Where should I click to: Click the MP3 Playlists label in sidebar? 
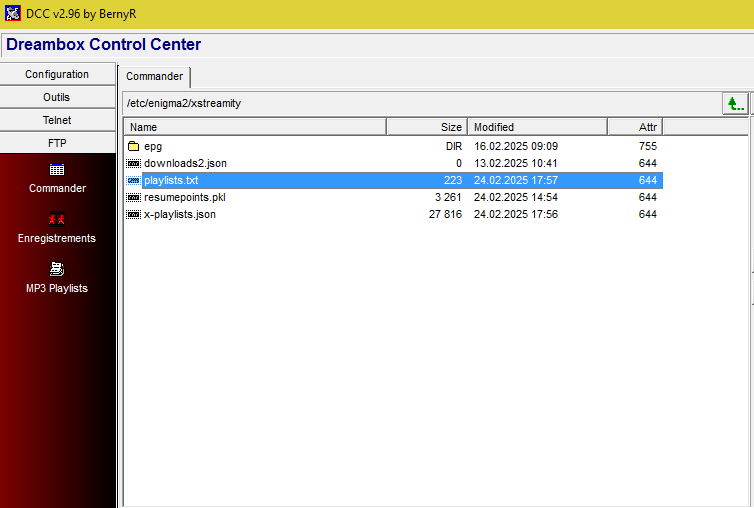57,288
